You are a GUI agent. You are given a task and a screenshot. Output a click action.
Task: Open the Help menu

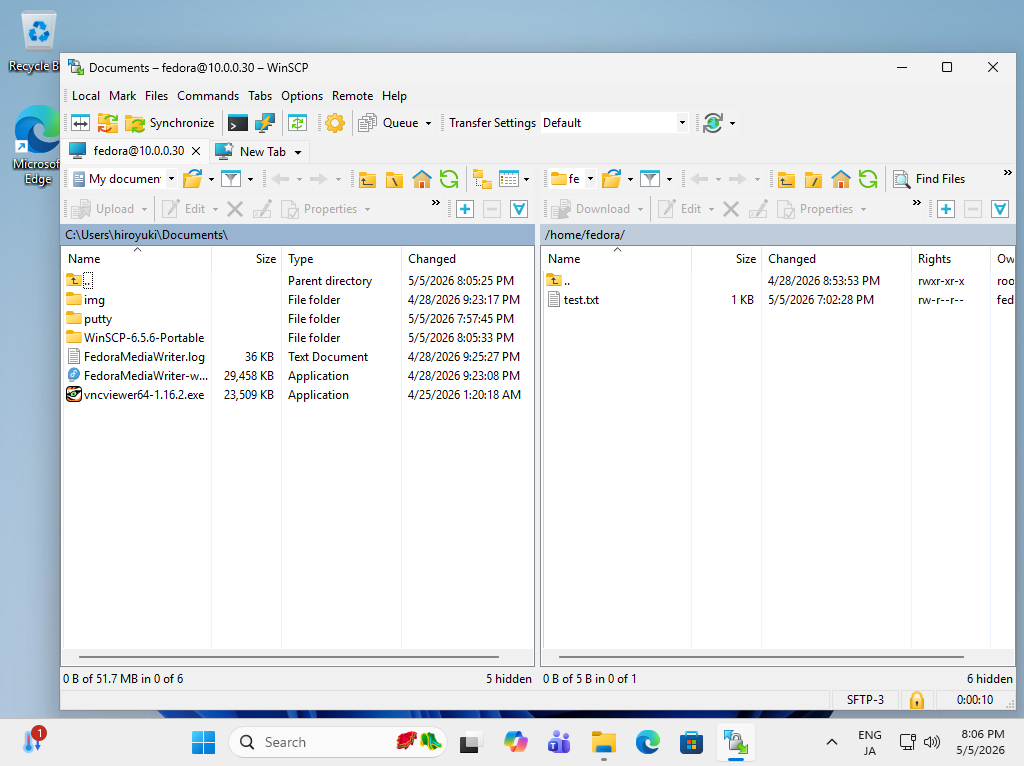tap(394, 96)
